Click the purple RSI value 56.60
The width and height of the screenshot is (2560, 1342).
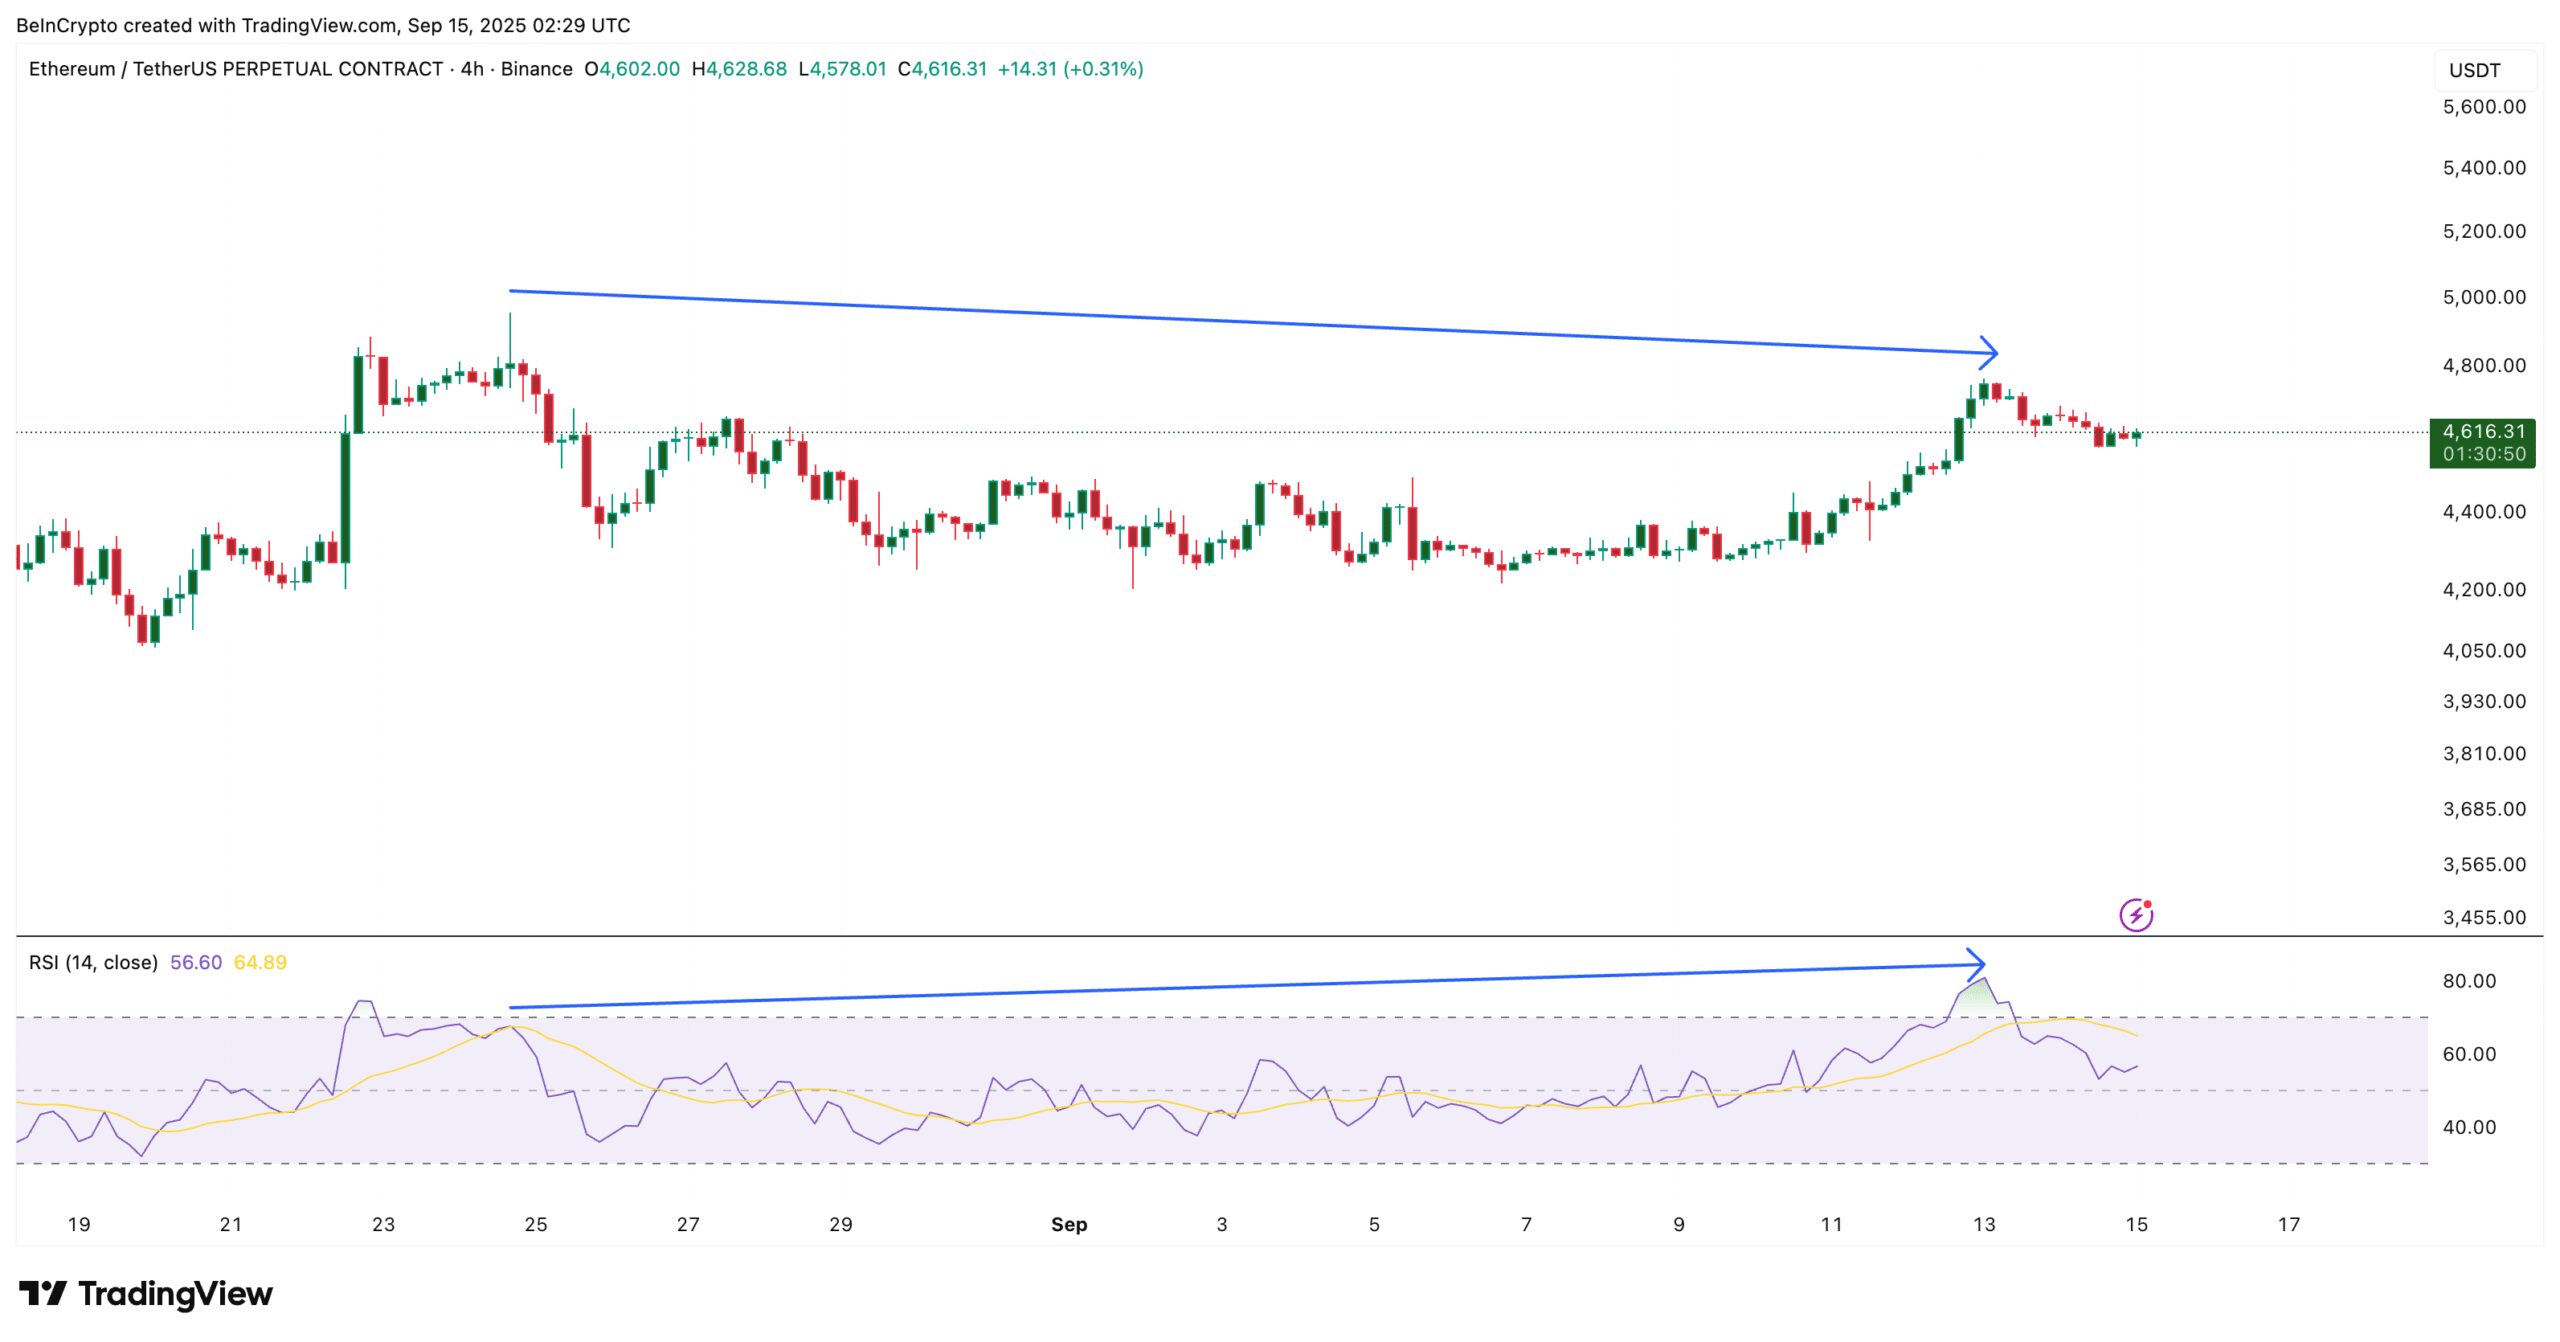click(x=196, y=961)
